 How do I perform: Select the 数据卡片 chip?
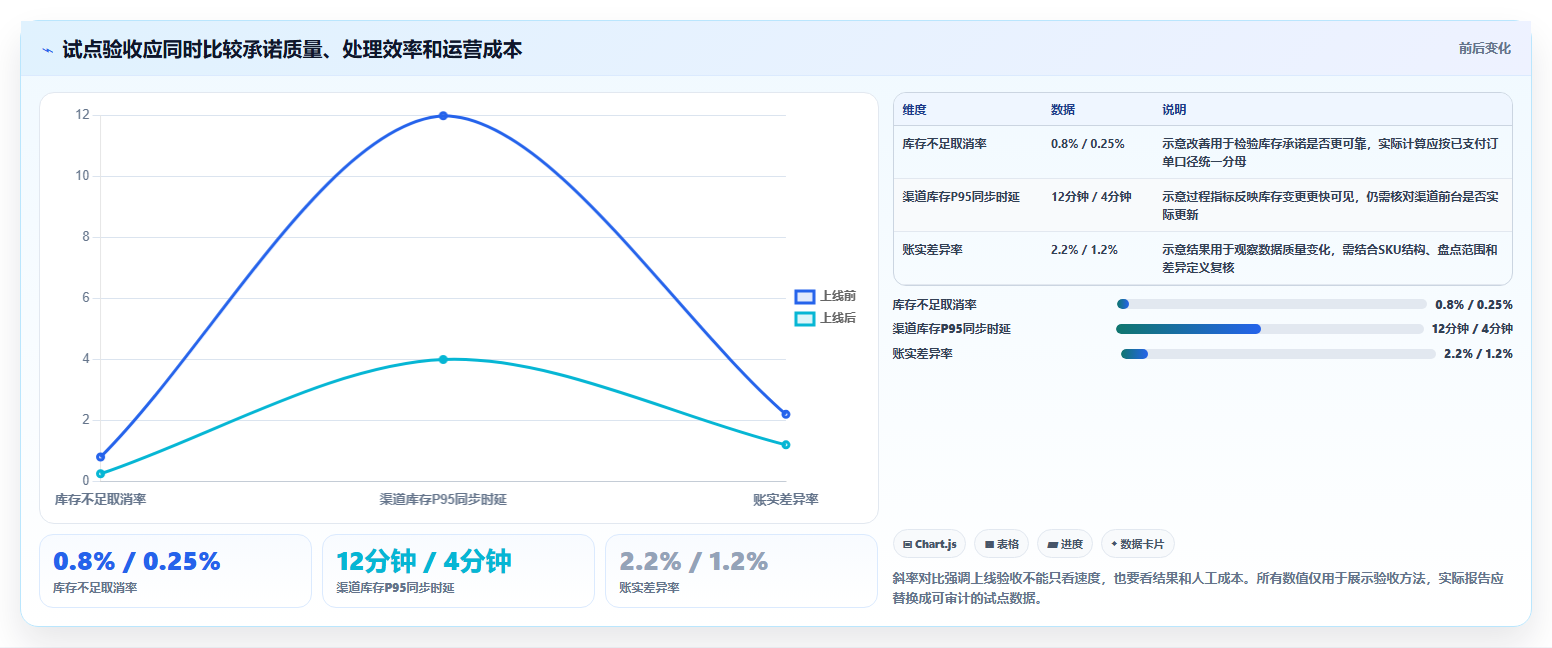coord(1138,544)
